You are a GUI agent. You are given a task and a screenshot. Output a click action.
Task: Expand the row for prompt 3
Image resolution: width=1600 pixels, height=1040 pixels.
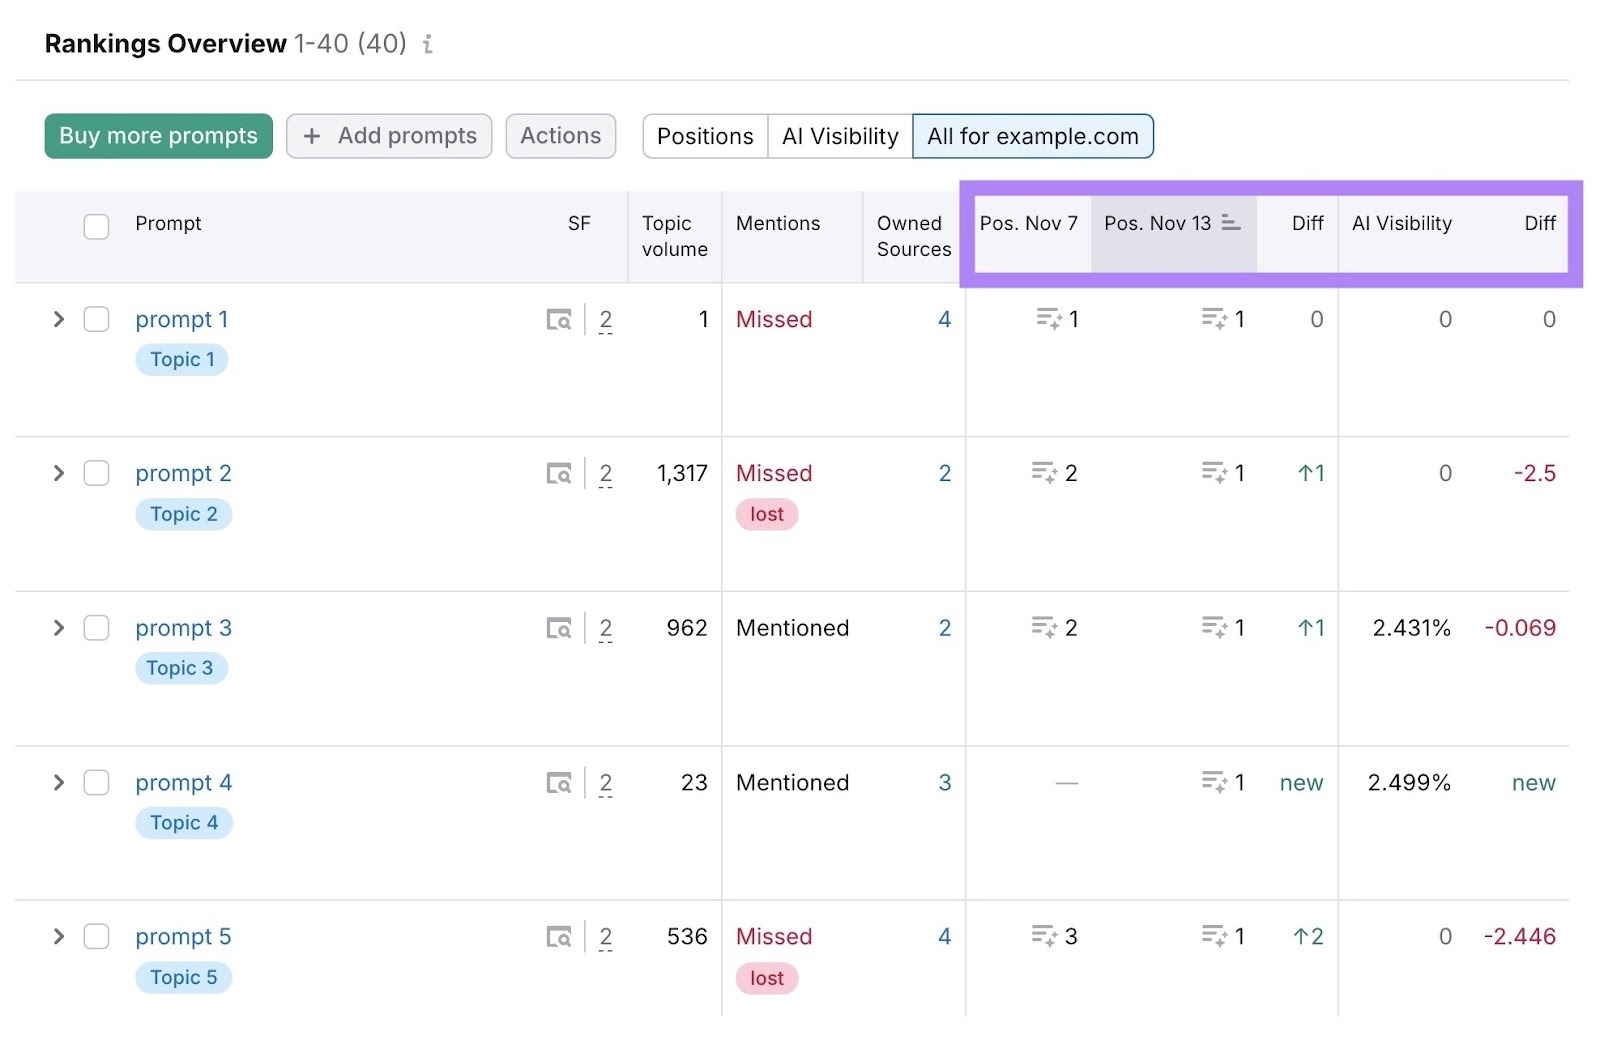tap(58, 628)
